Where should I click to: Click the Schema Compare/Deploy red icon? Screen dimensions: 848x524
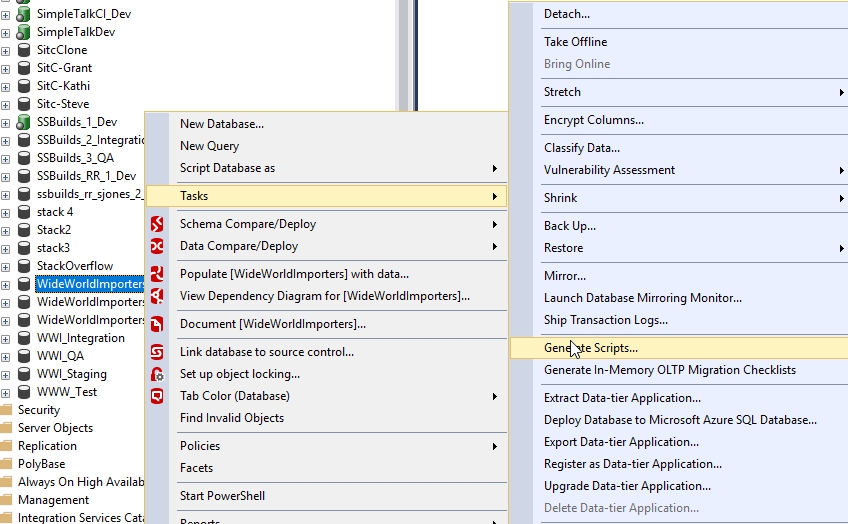pyautogui.click(x=157, y=224)
